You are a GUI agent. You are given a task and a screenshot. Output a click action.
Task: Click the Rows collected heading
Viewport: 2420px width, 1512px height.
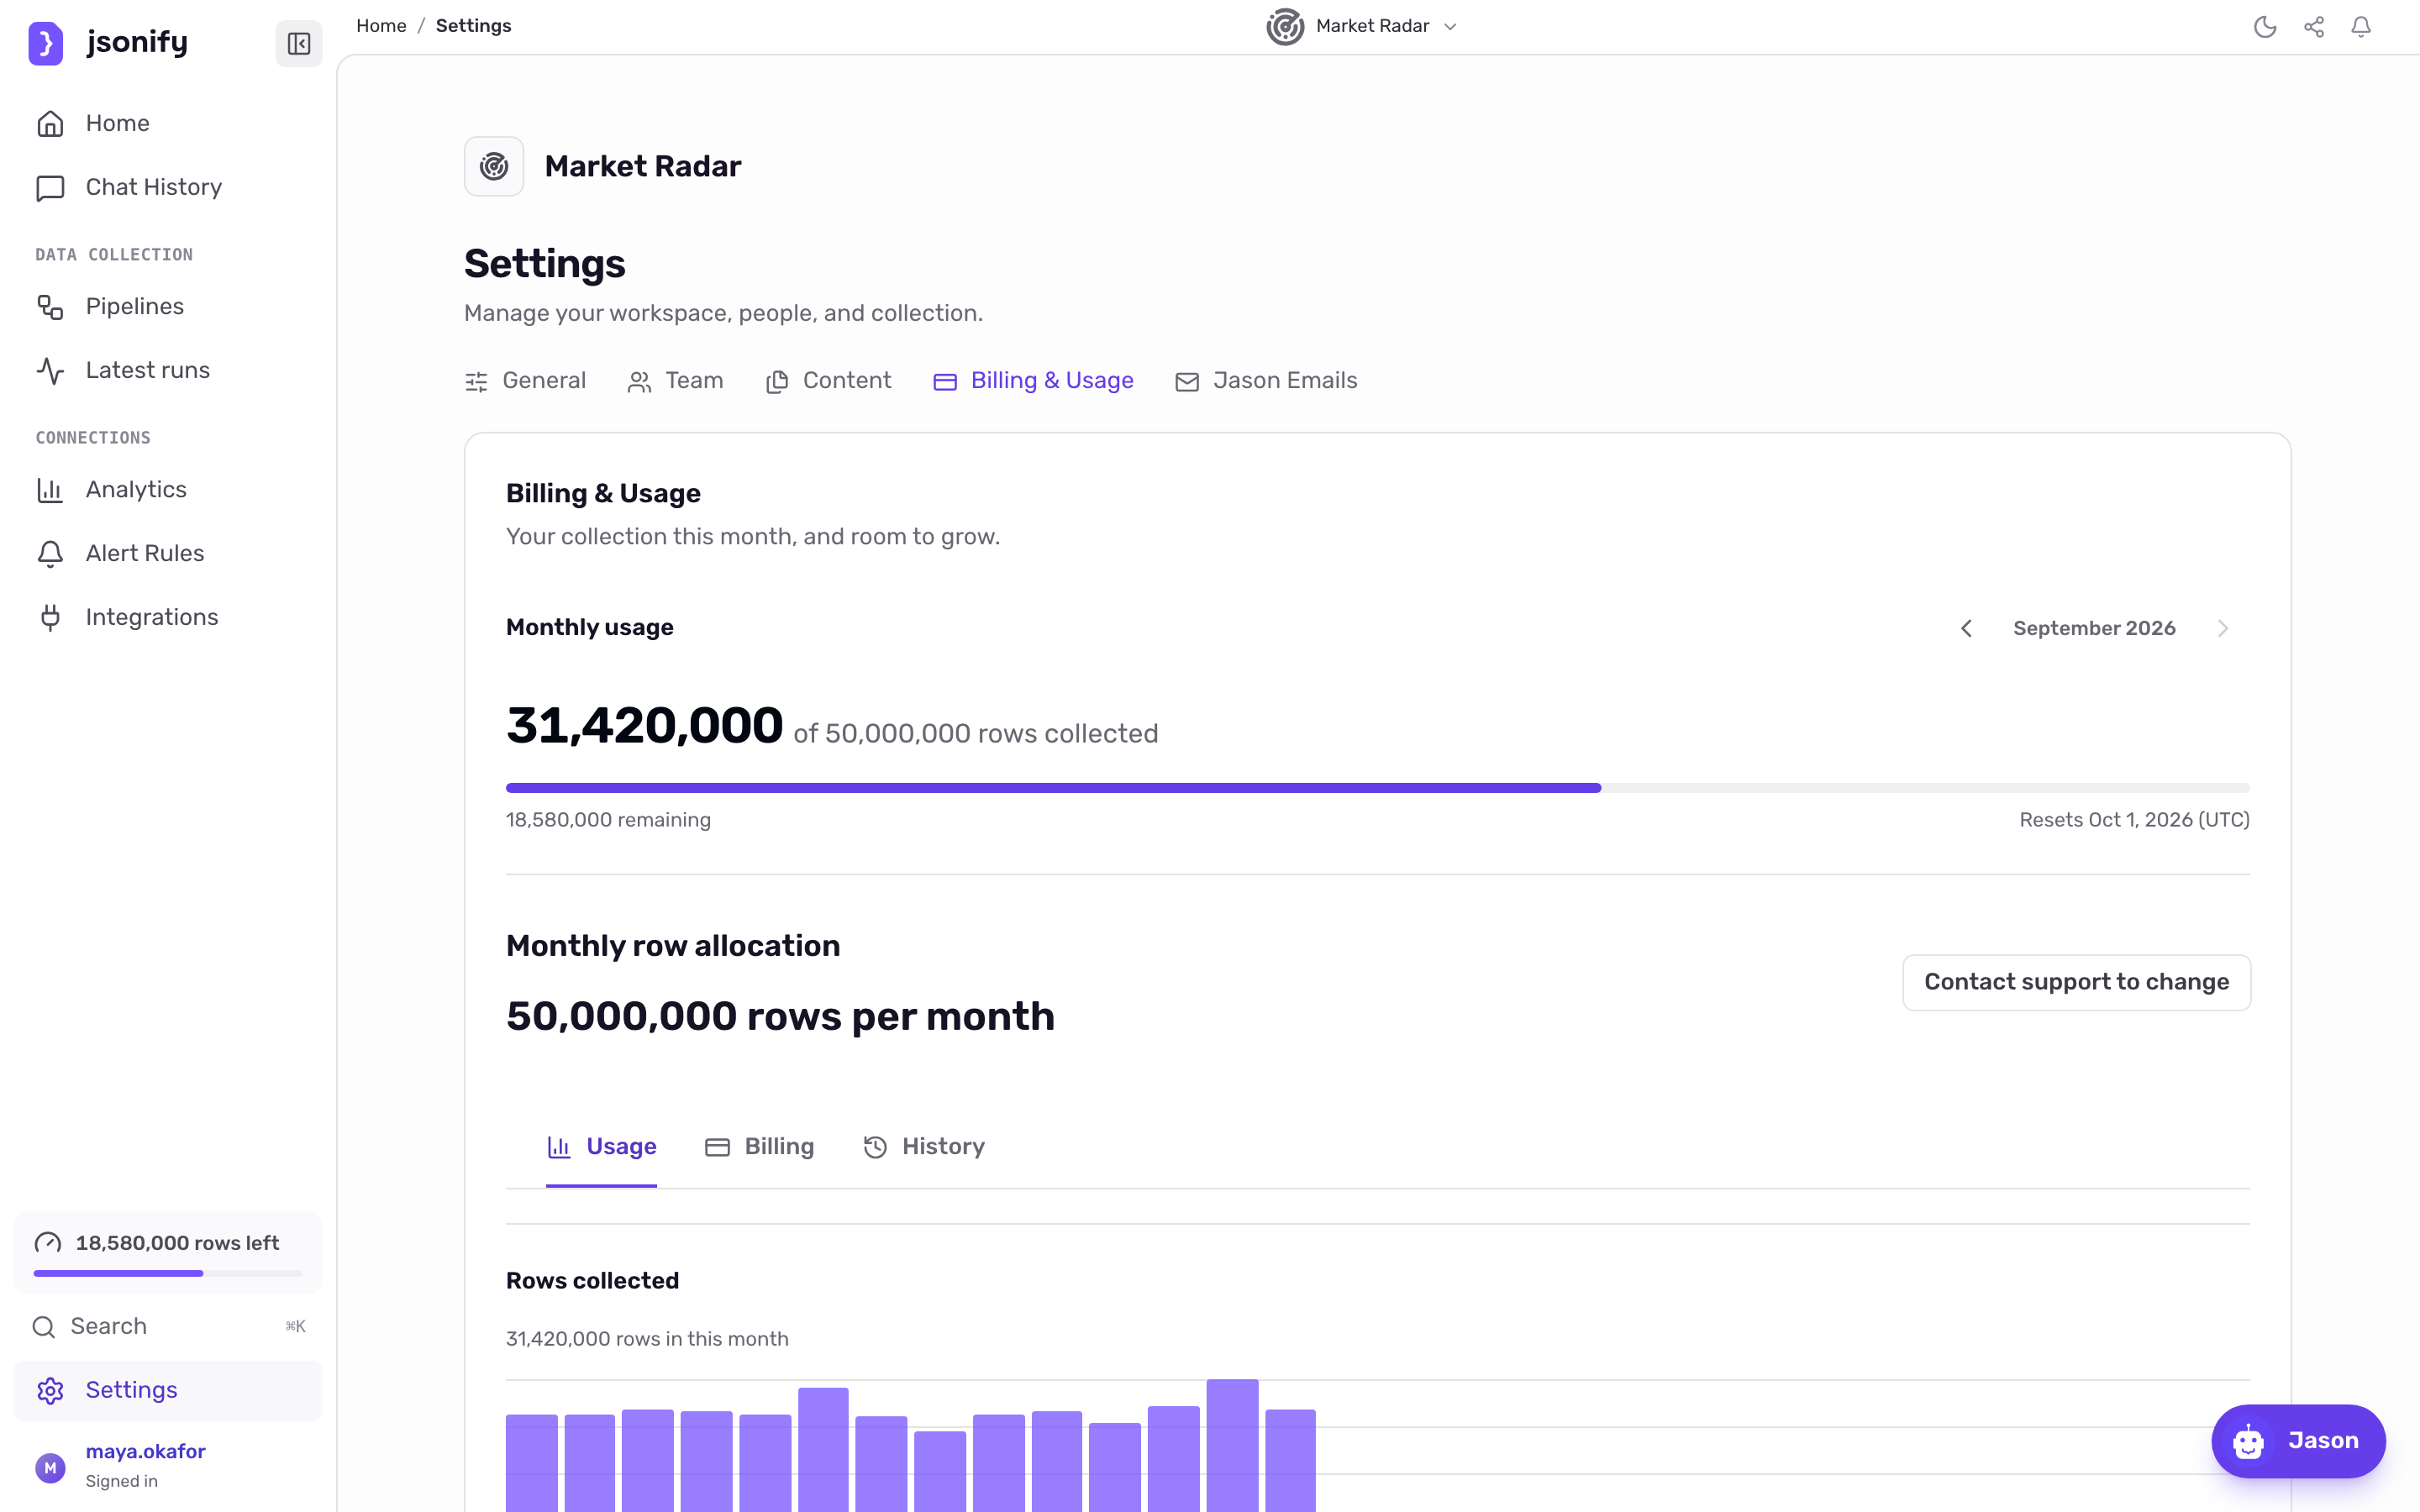coord(592,1281)
